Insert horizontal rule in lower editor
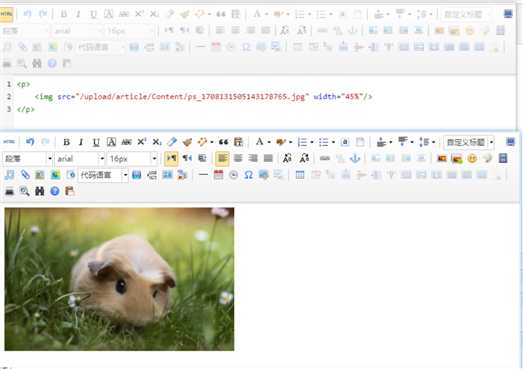This screenshot has height=369, width=523. 203,175
